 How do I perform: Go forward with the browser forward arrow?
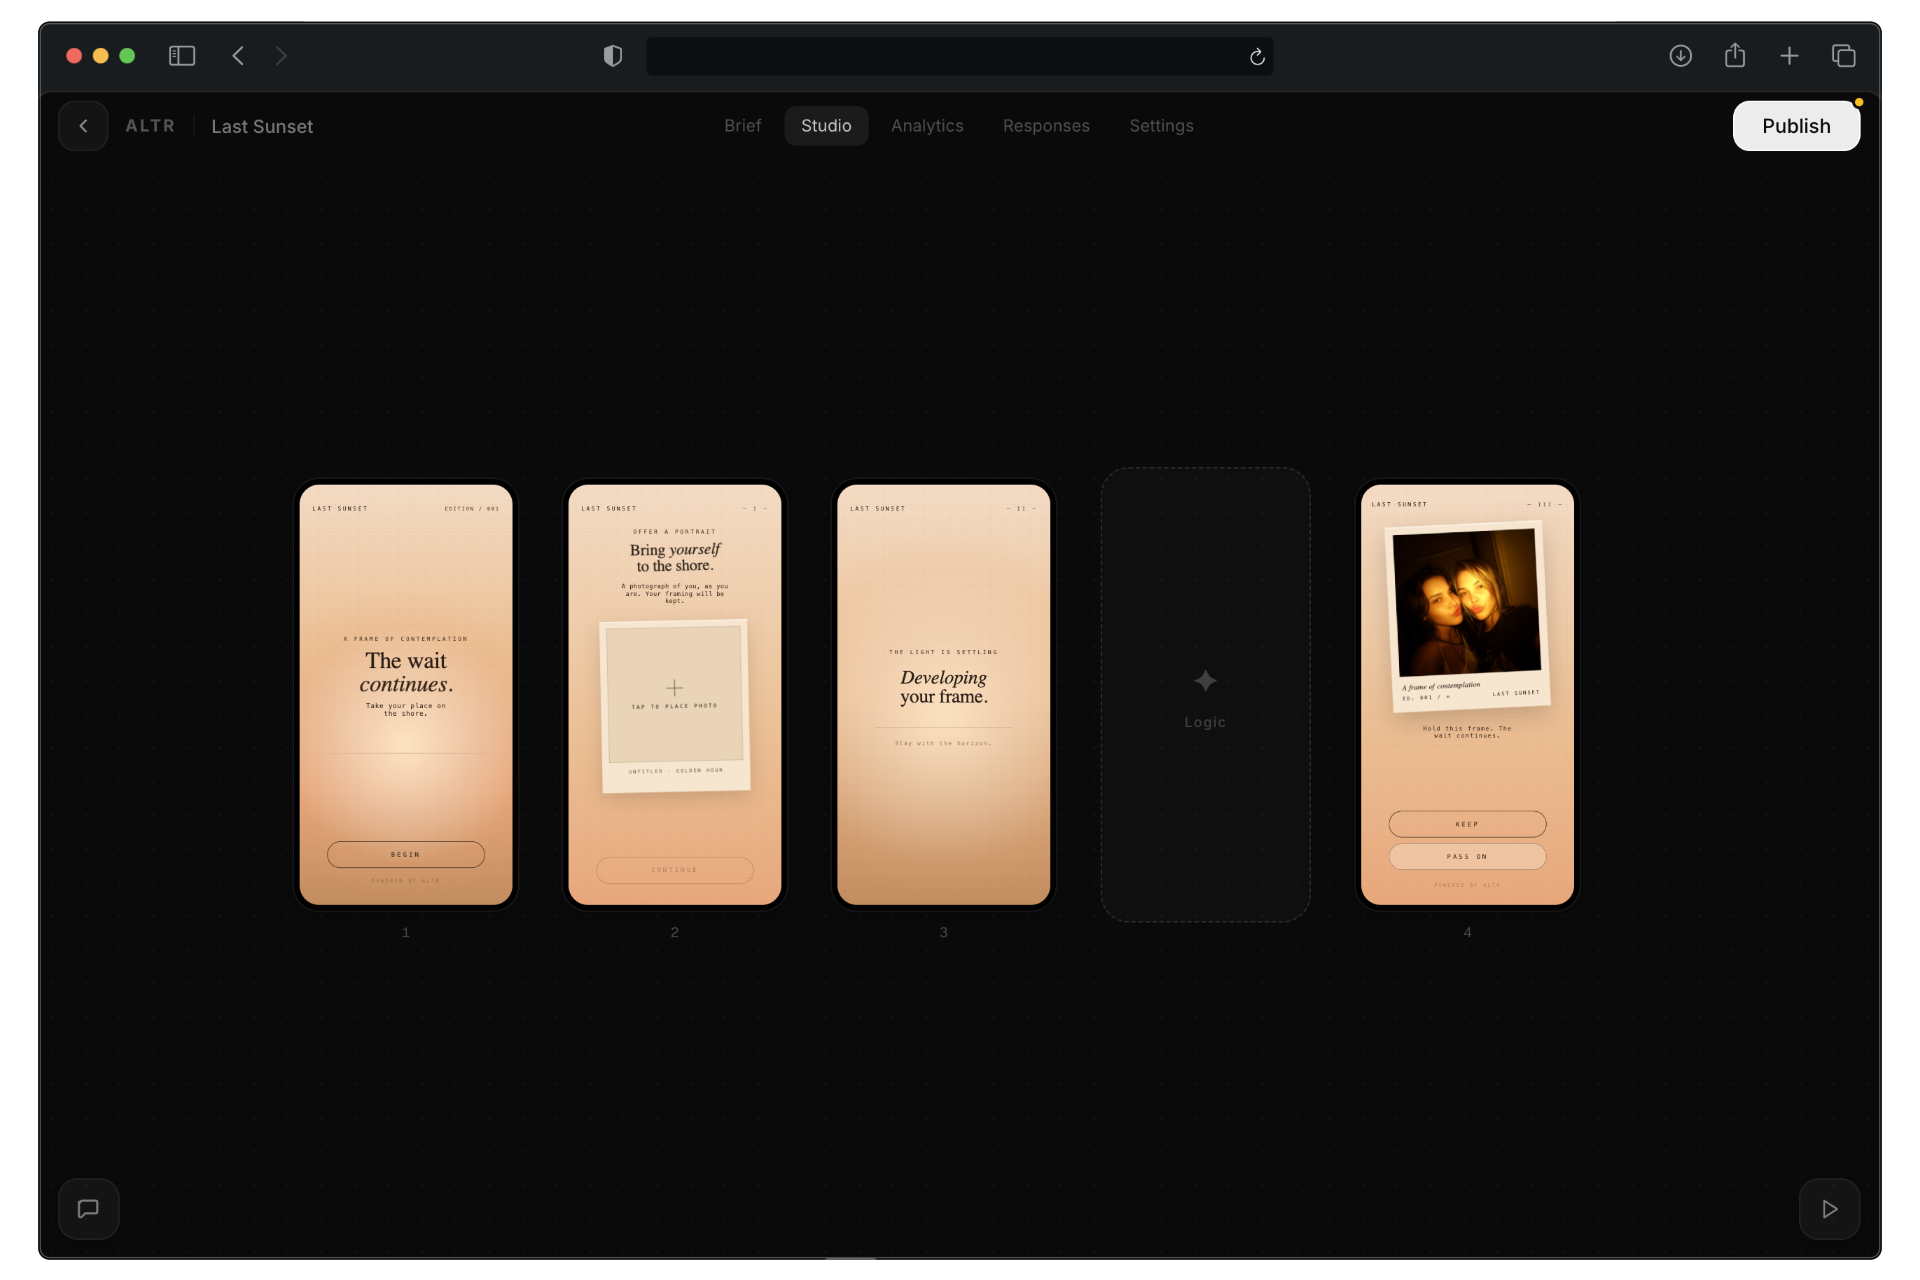click(x=281, y=56)
